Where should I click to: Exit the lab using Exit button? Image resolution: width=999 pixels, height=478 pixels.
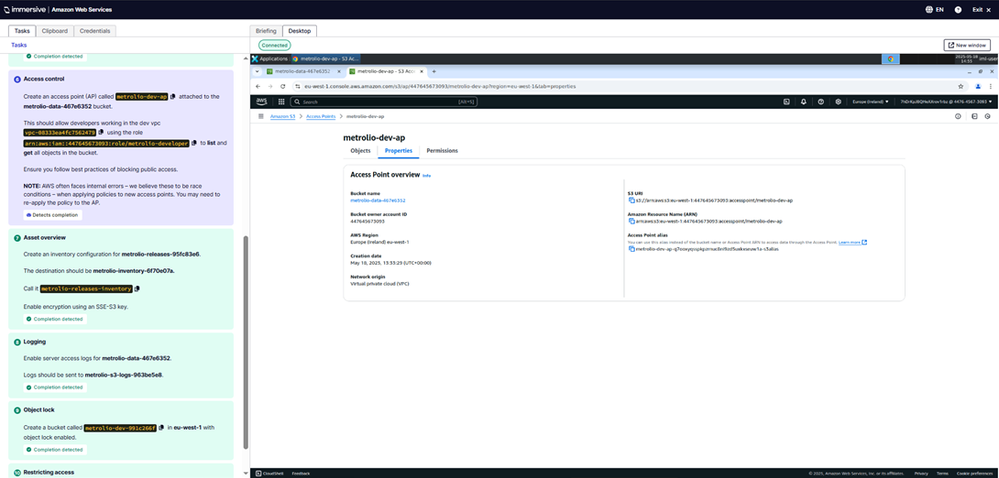point(981,10)
